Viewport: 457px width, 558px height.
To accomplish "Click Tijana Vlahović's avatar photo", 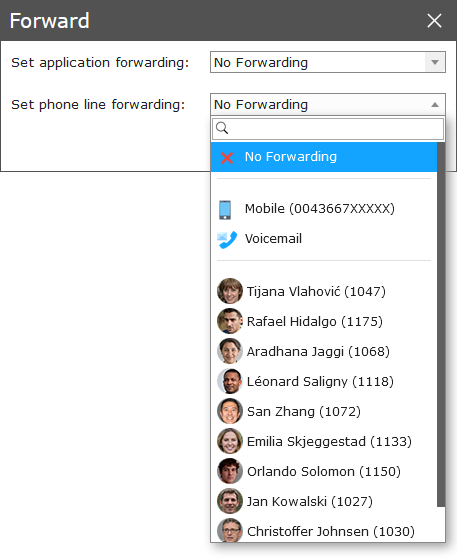I will coord(230,291).
